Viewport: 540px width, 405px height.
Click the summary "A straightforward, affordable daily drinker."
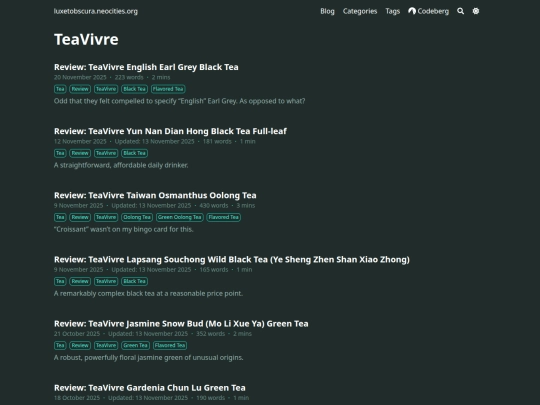click(x=121, y=165)
